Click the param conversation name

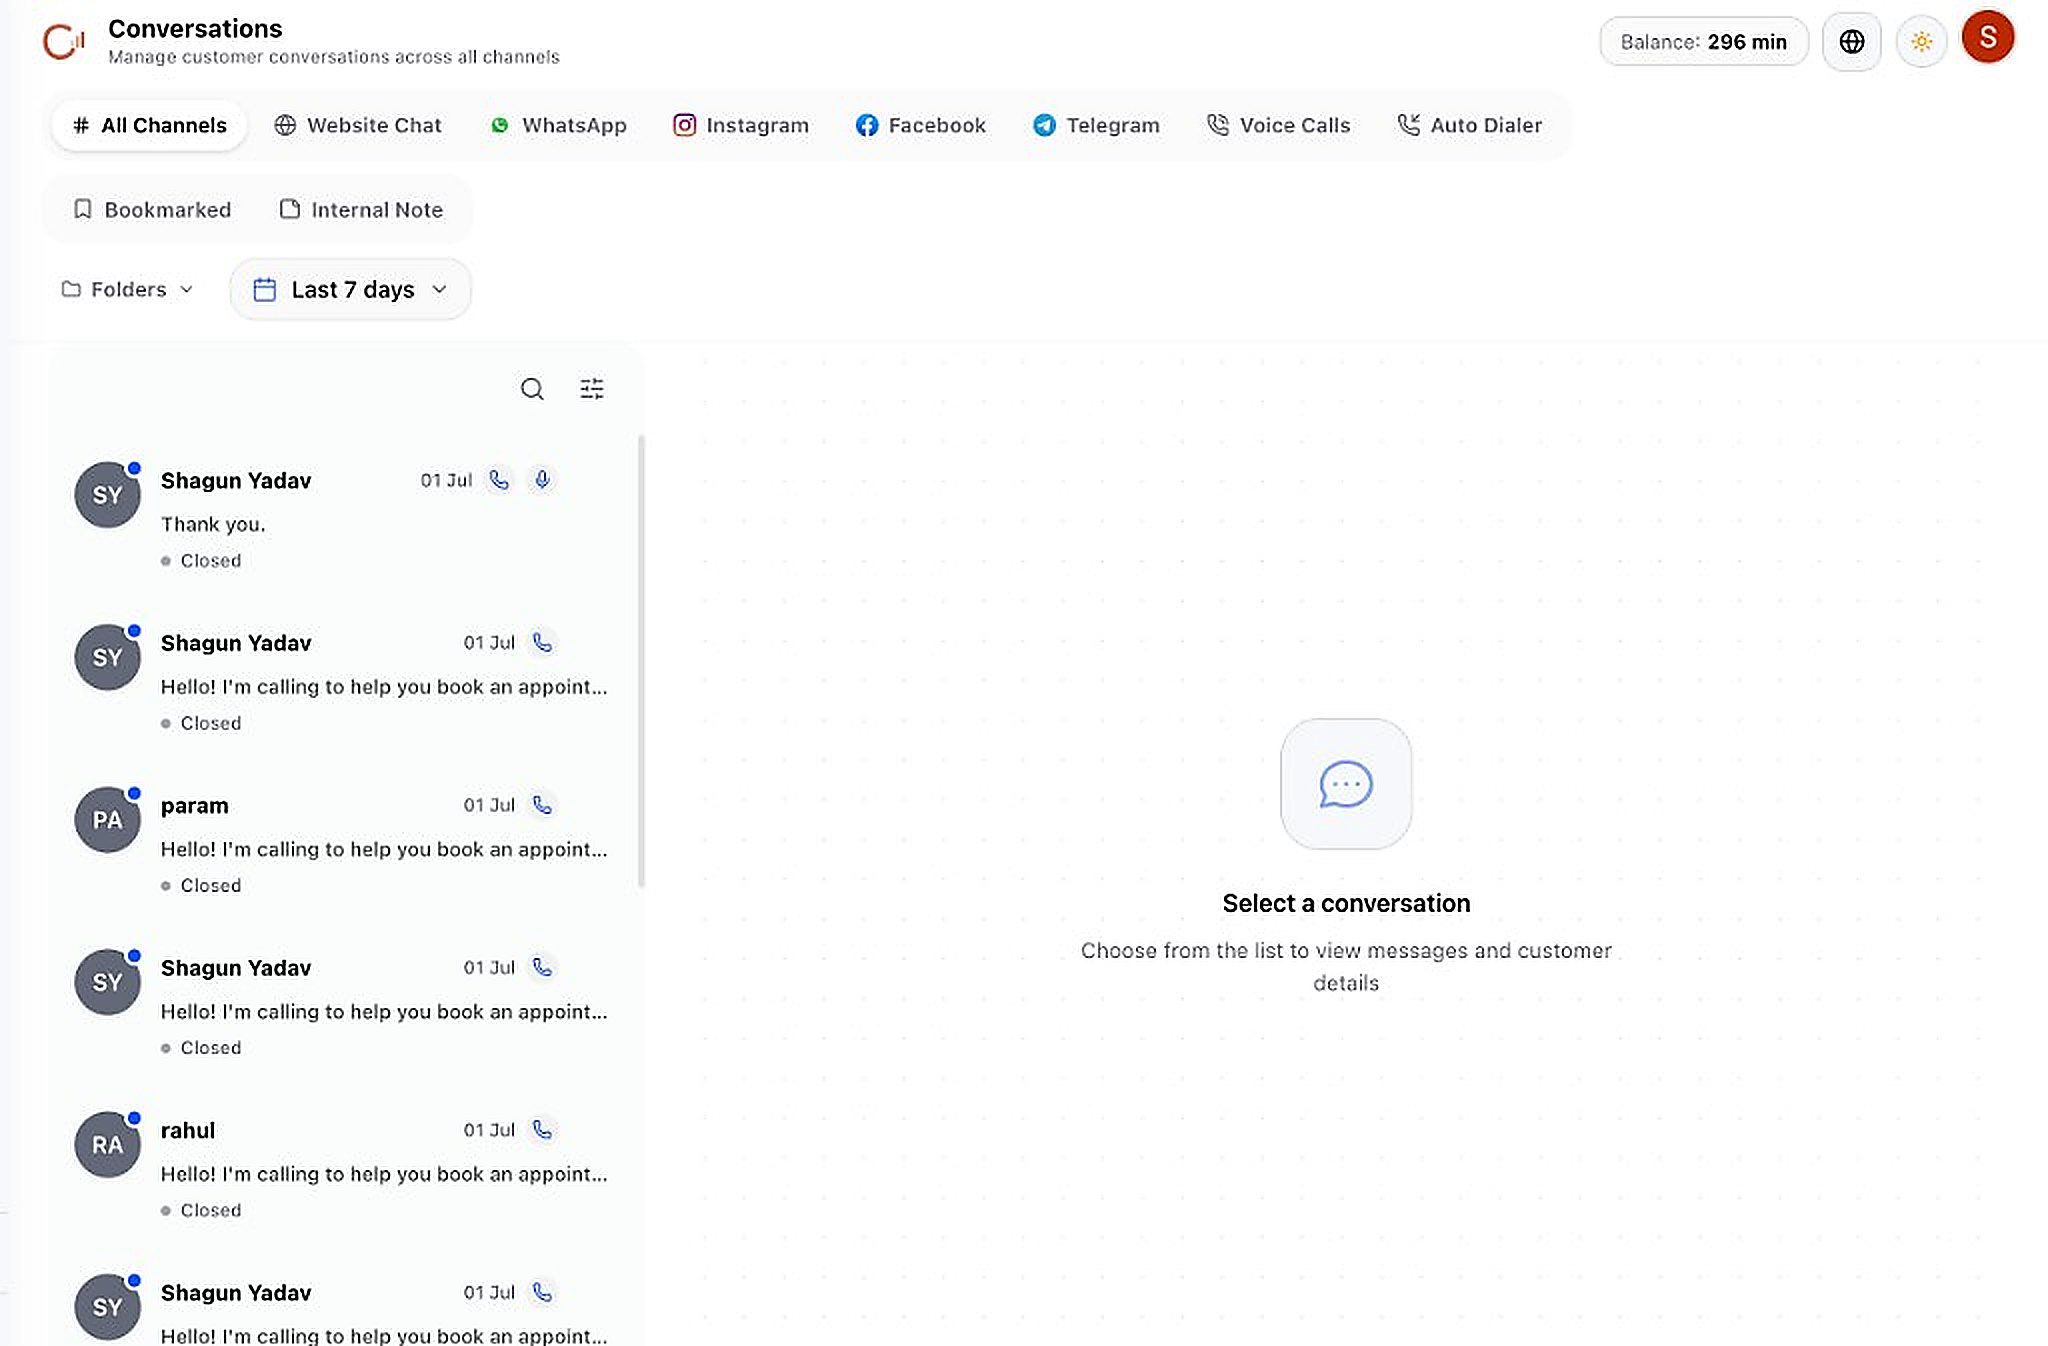tap(194, 806)
